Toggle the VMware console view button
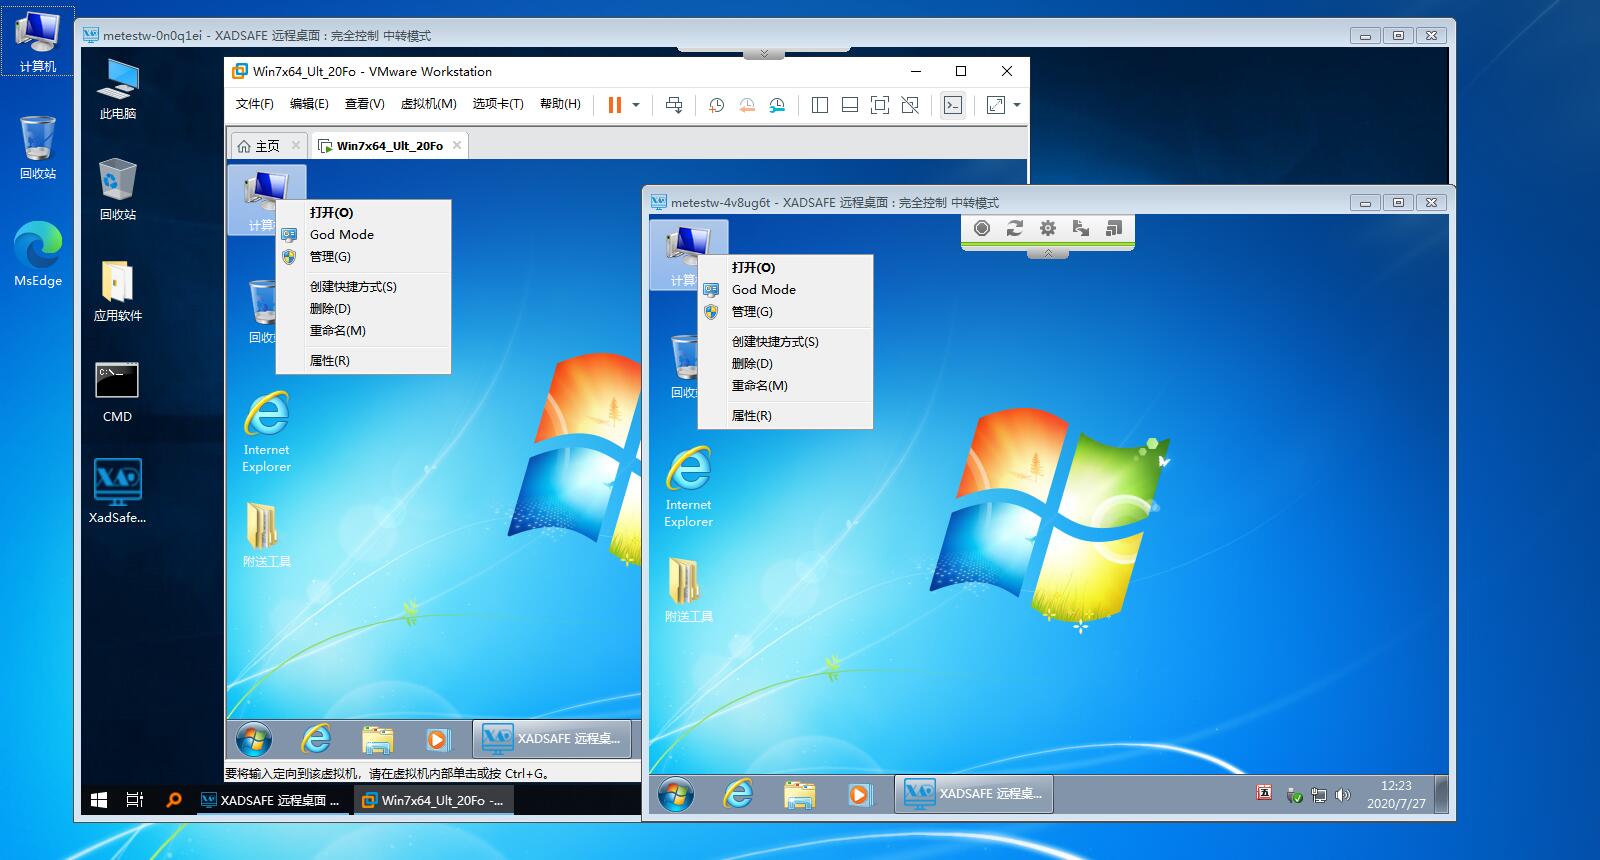Screen dimensions: 1600x860 point(953,105)
